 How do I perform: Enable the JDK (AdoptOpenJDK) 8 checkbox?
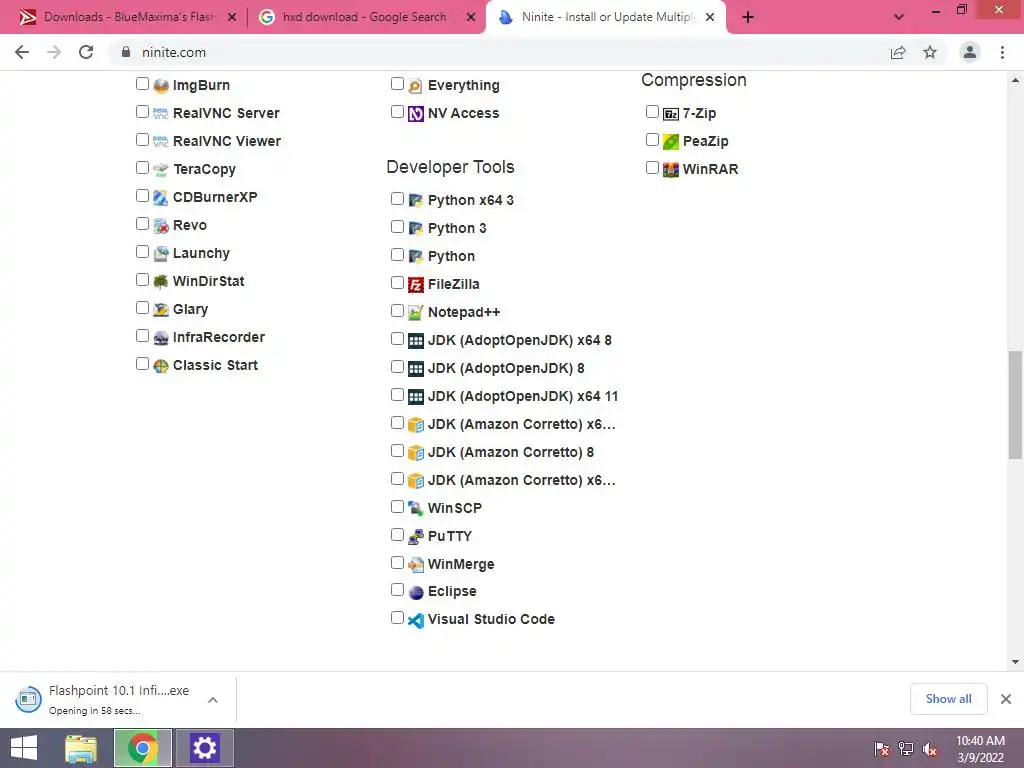point(397,367)
